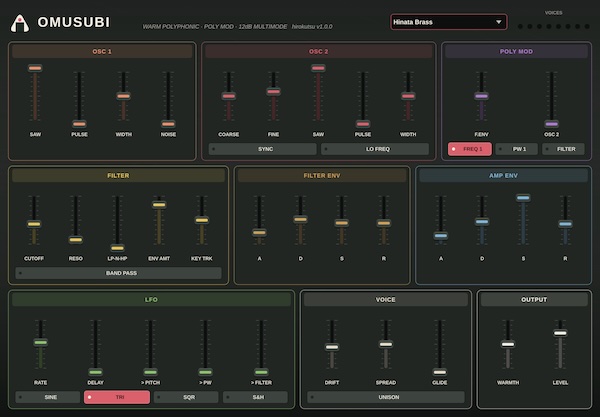Image resolution: width=600 pixels, height=417 pixels.
Task: Enable the FILTER poly mod destination
Action: 563,149
